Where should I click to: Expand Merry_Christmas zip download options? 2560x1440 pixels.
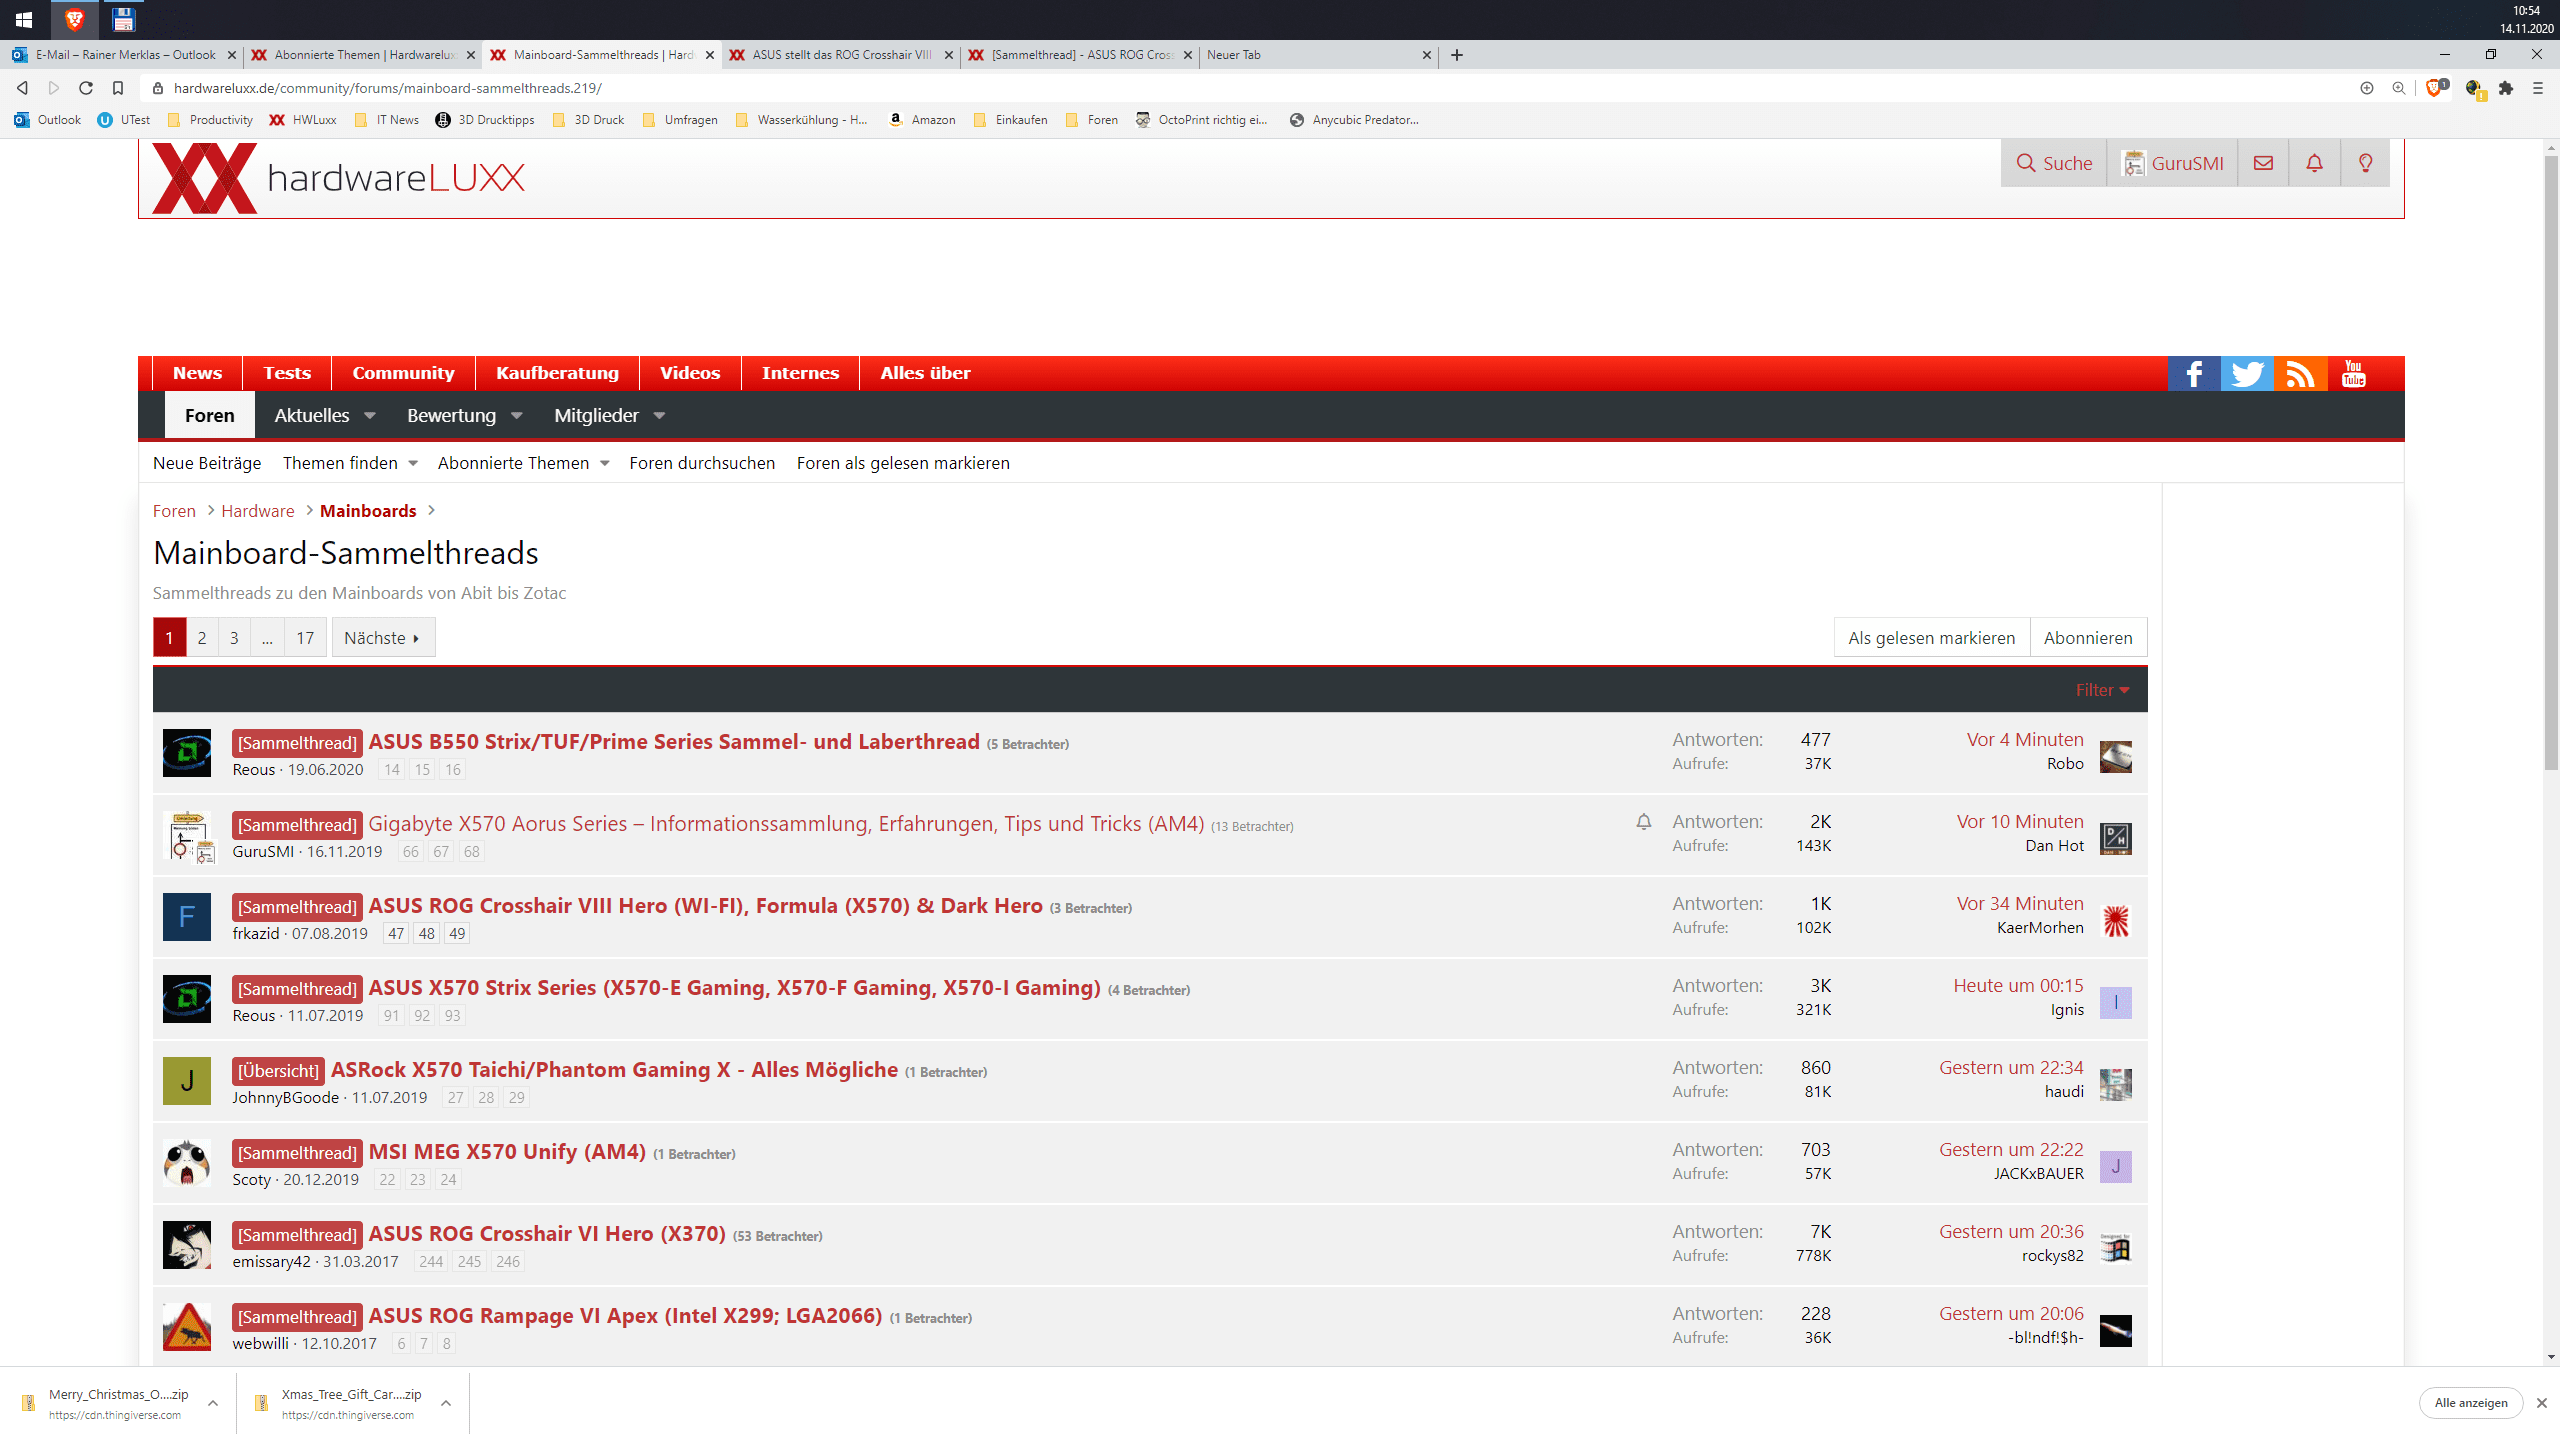point(213,1403)
